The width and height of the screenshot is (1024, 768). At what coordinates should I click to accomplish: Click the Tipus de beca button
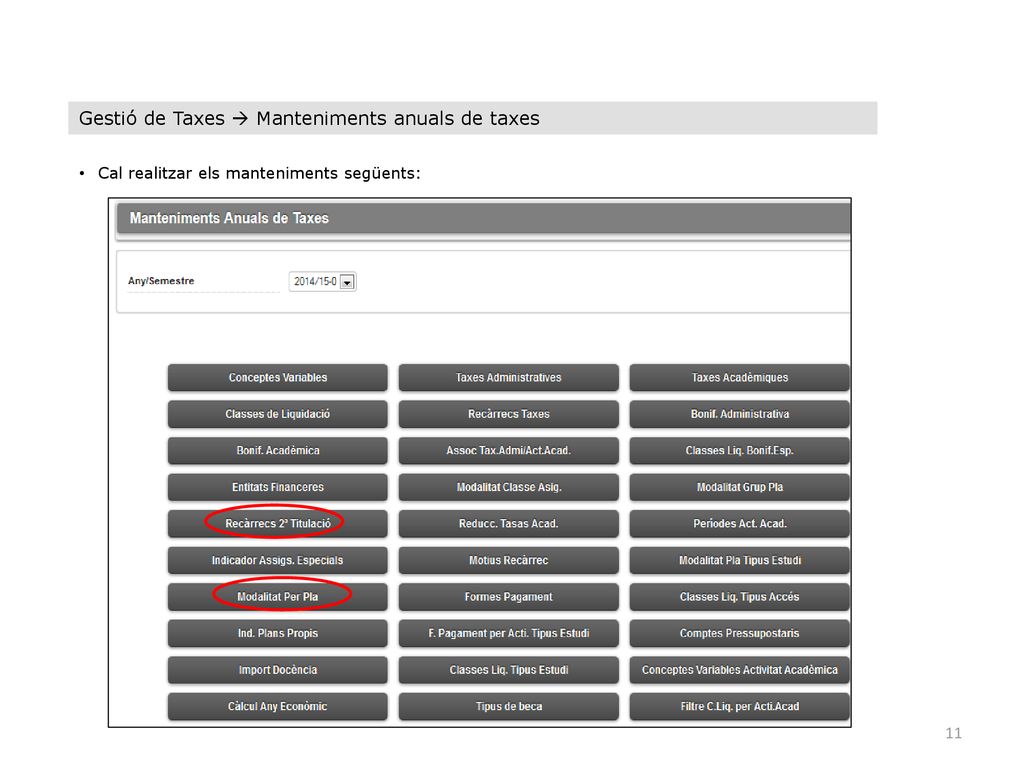click(509, 707)
